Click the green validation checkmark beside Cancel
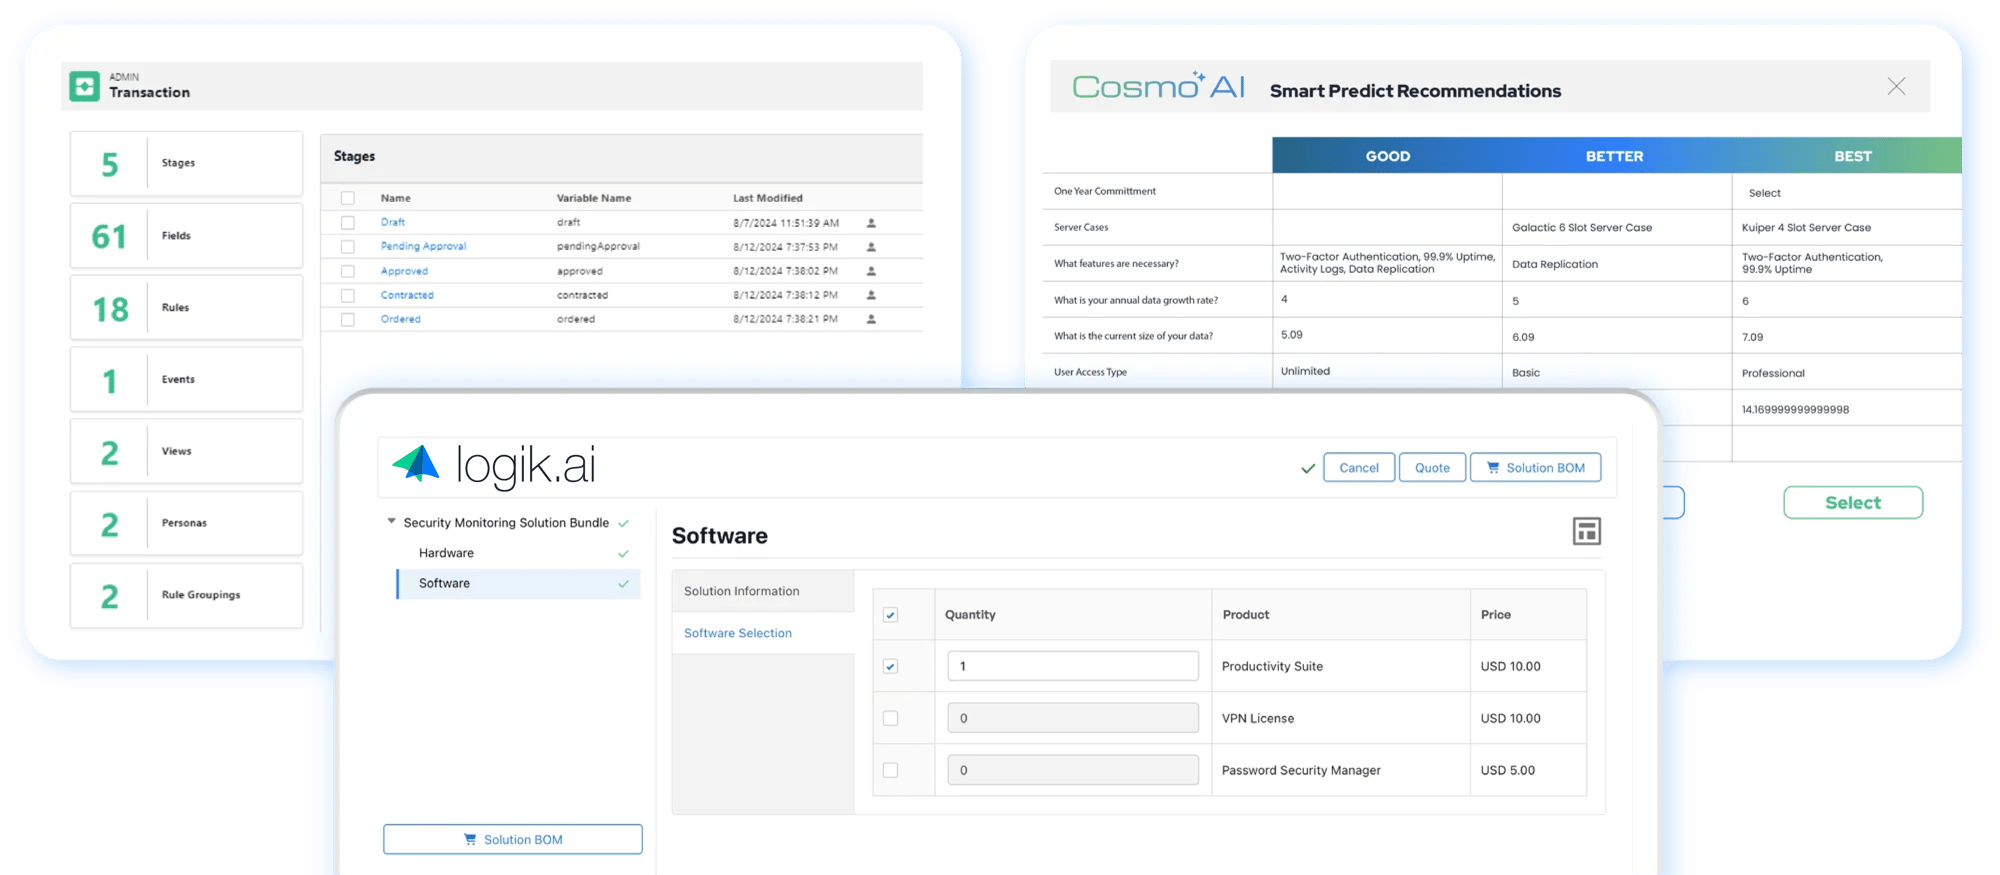Image resolution: width=2000 pixels, height=875 pixels. pos(1307,468)
